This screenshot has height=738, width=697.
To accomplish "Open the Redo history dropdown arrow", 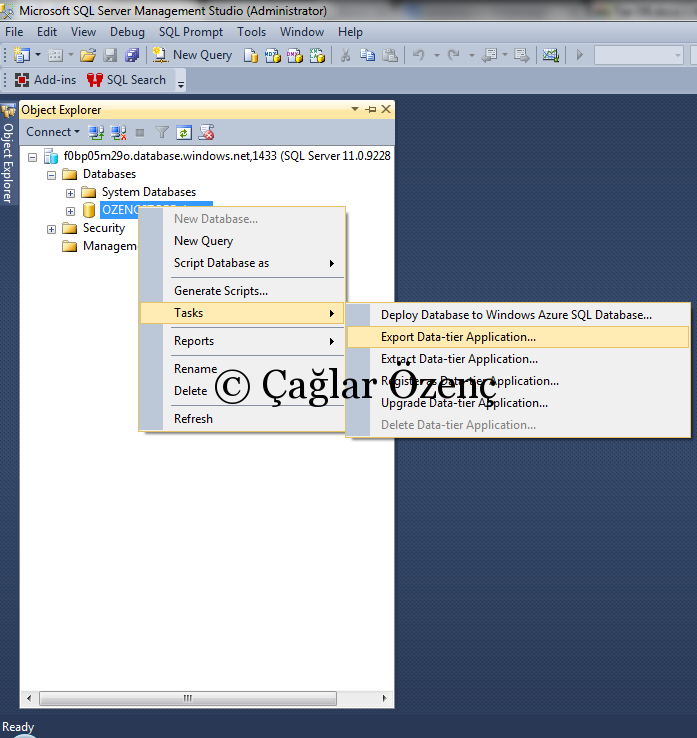I will (472, 56).
